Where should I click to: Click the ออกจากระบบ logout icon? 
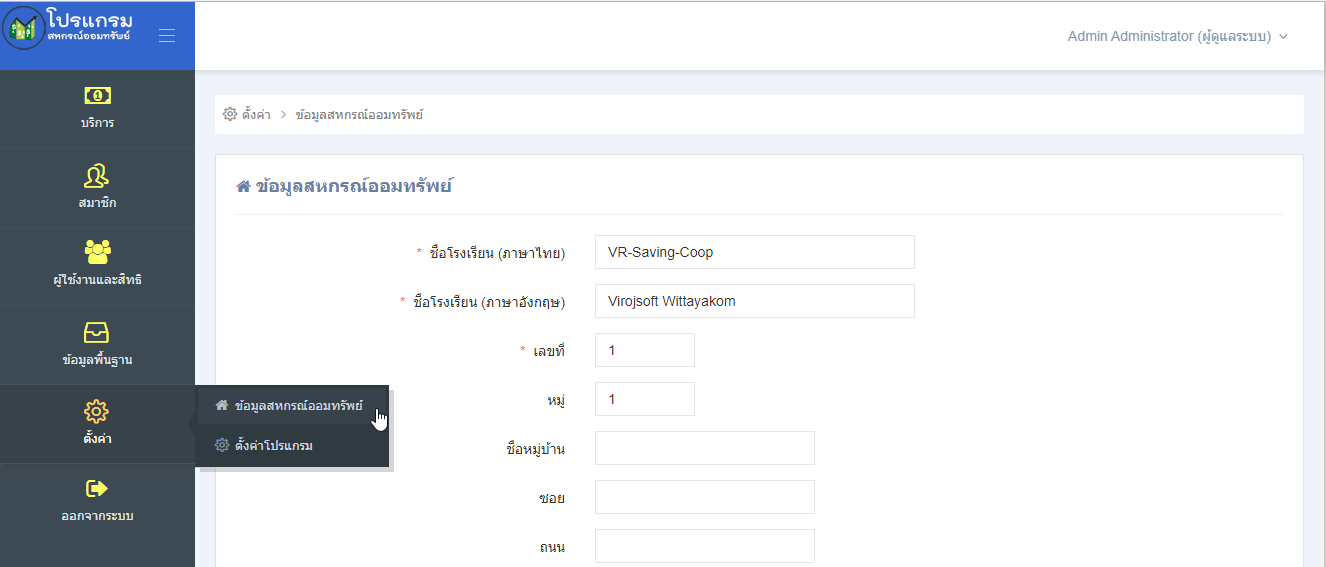tap(97, 489)
